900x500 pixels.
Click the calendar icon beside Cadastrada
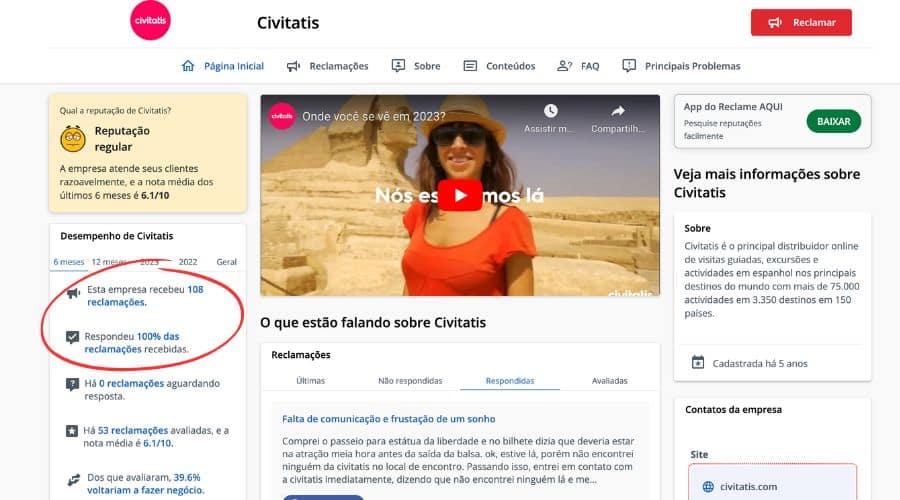click(698, 363)
